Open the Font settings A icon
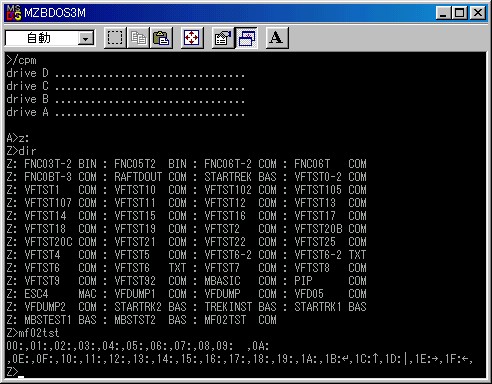 [277, 38]
